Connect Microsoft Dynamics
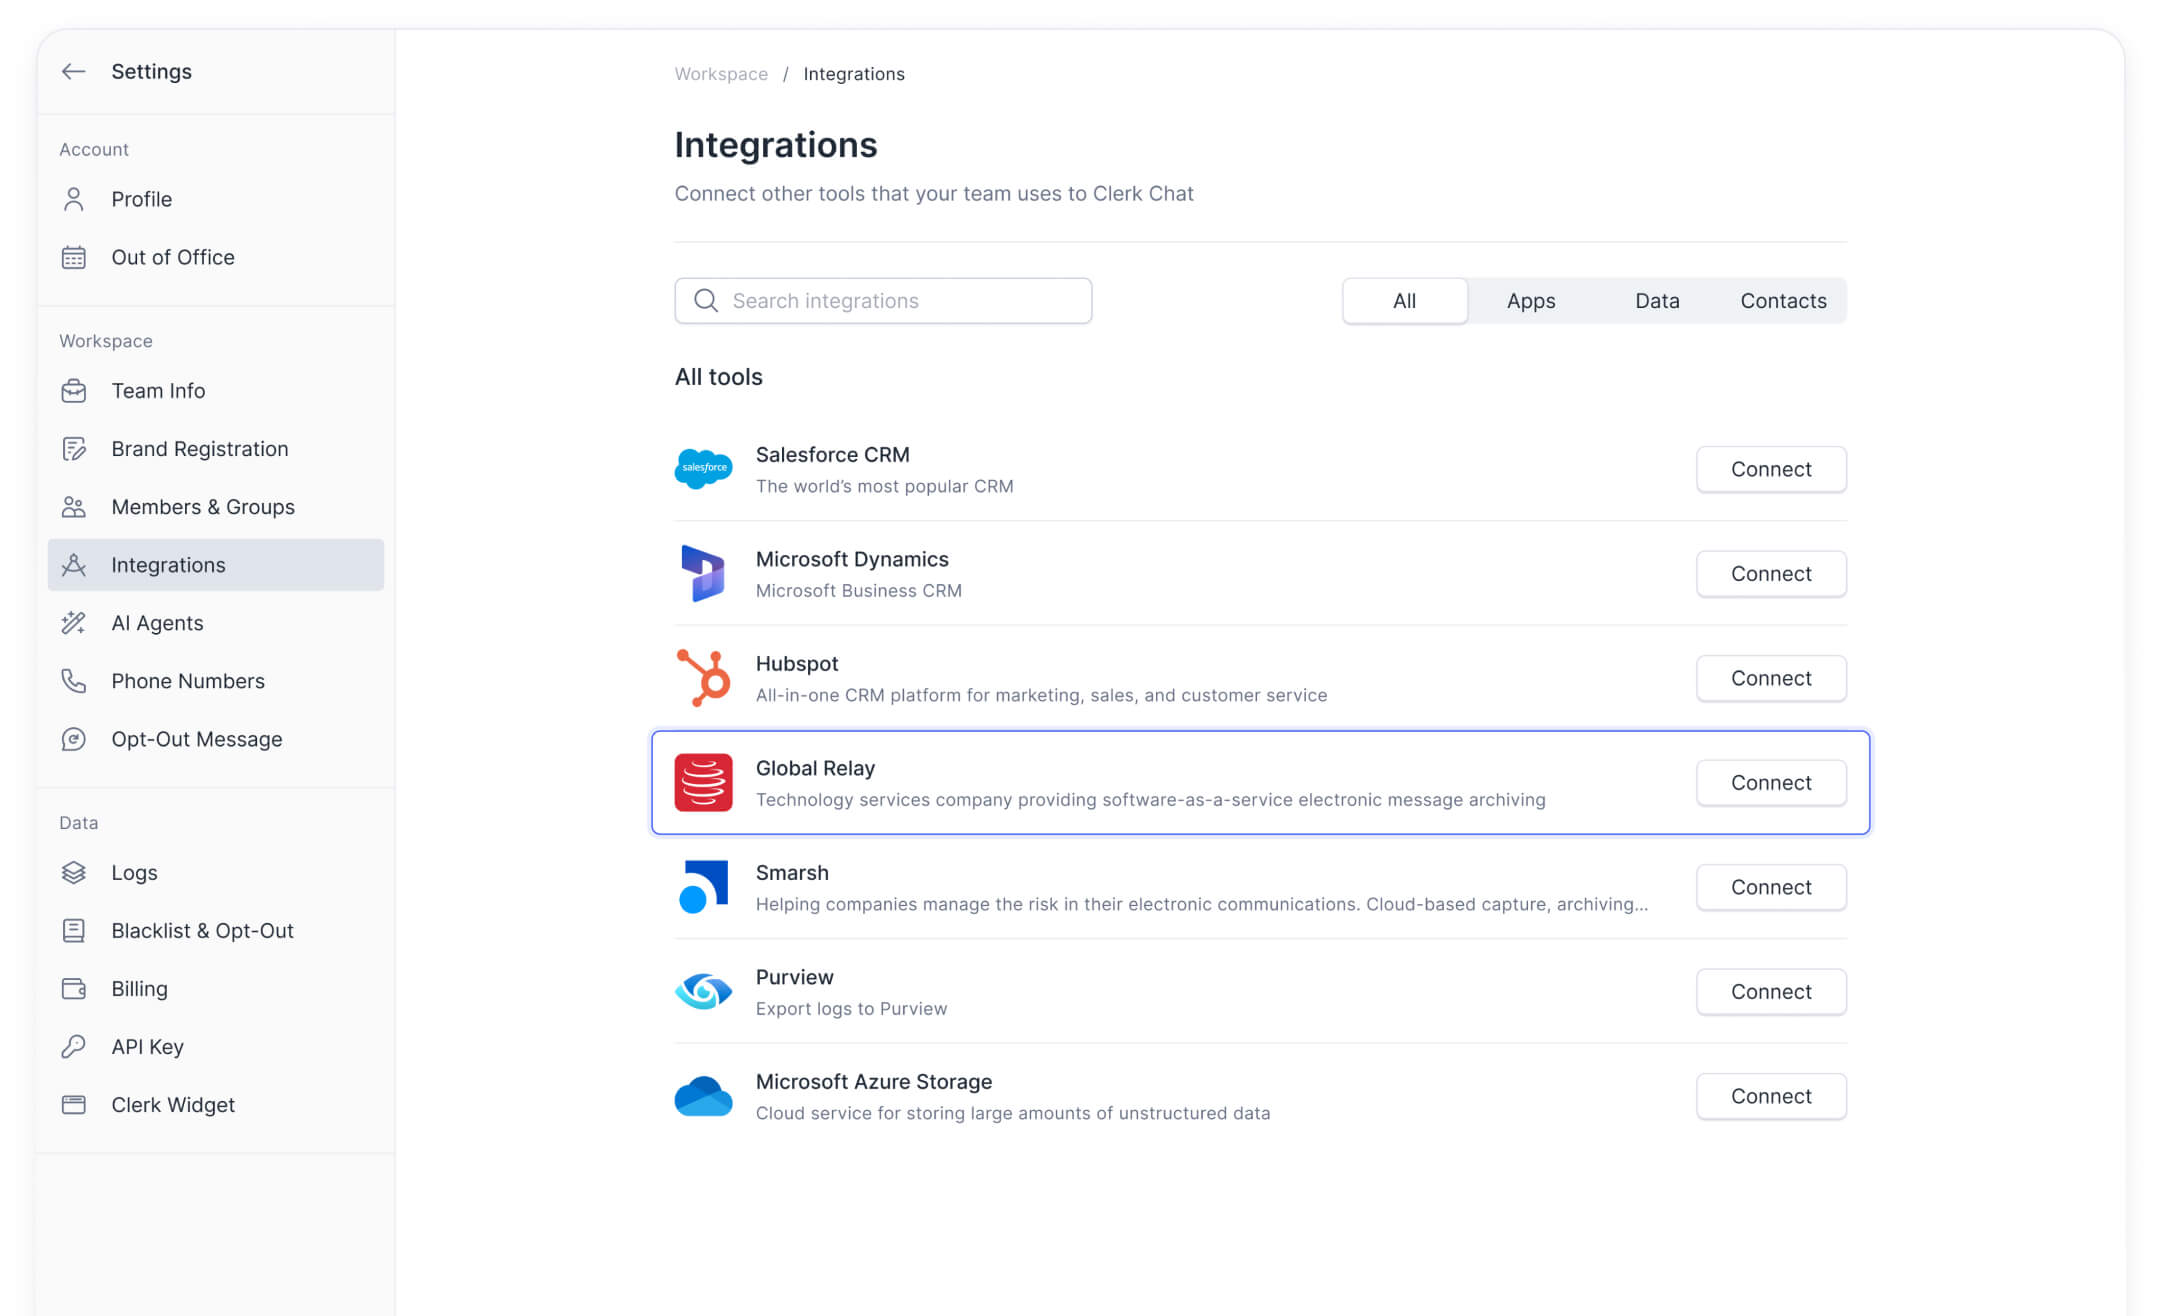Image resolution: width=2162 pixels, height=1316 pixels. 1771,574
